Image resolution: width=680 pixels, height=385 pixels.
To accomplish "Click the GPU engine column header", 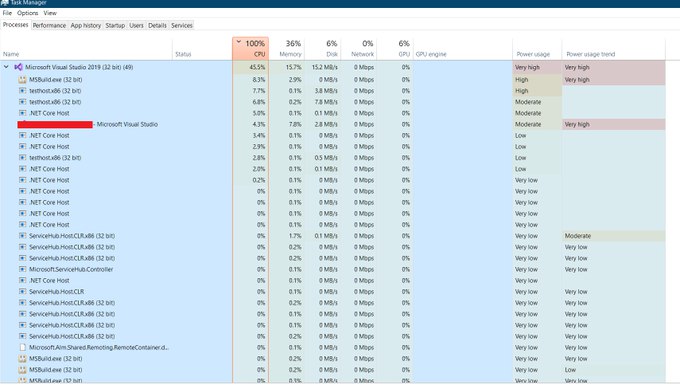I will [x=463, y=49].
